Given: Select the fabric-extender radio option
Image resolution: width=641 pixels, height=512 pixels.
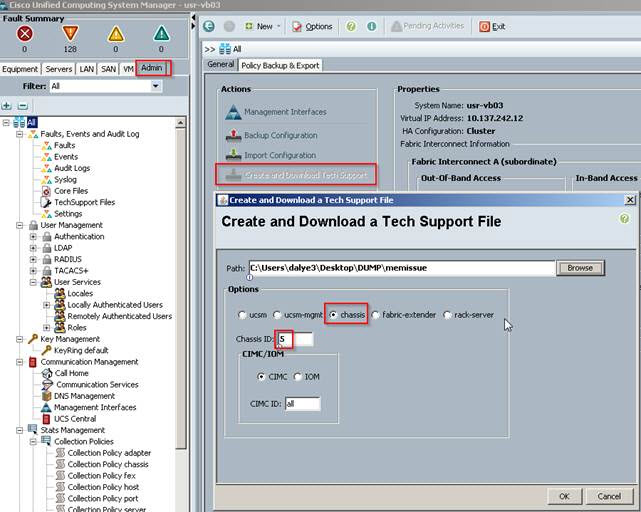Looking at the screenshot, I should point(376,315).
